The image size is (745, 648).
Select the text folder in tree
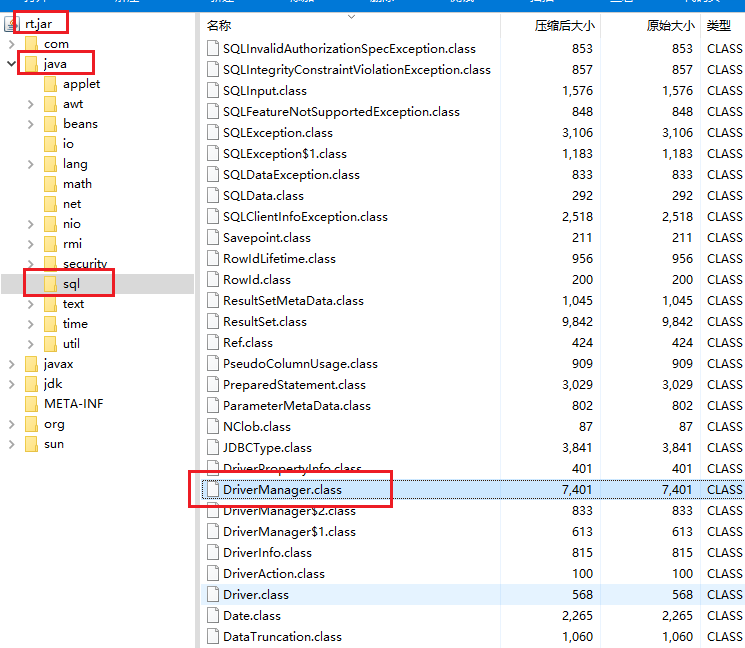tap(73, 304)
